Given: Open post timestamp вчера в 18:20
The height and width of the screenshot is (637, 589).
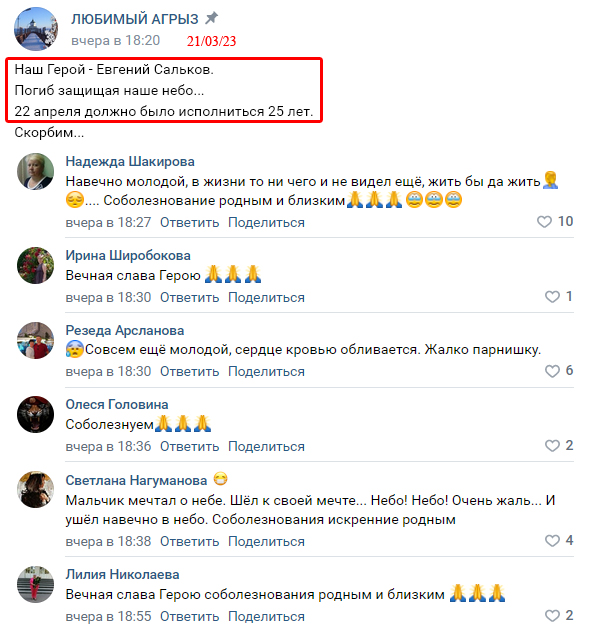Looking at the screenshot, I should tap(116, 41).
